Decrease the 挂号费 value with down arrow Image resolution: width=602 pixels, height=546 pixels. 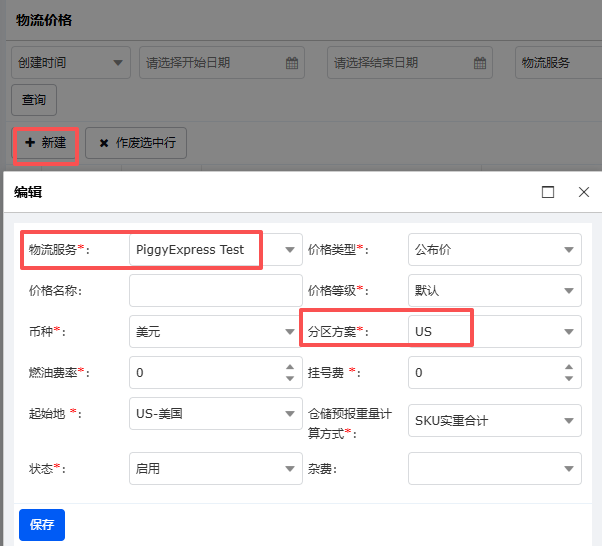point(569,379)
